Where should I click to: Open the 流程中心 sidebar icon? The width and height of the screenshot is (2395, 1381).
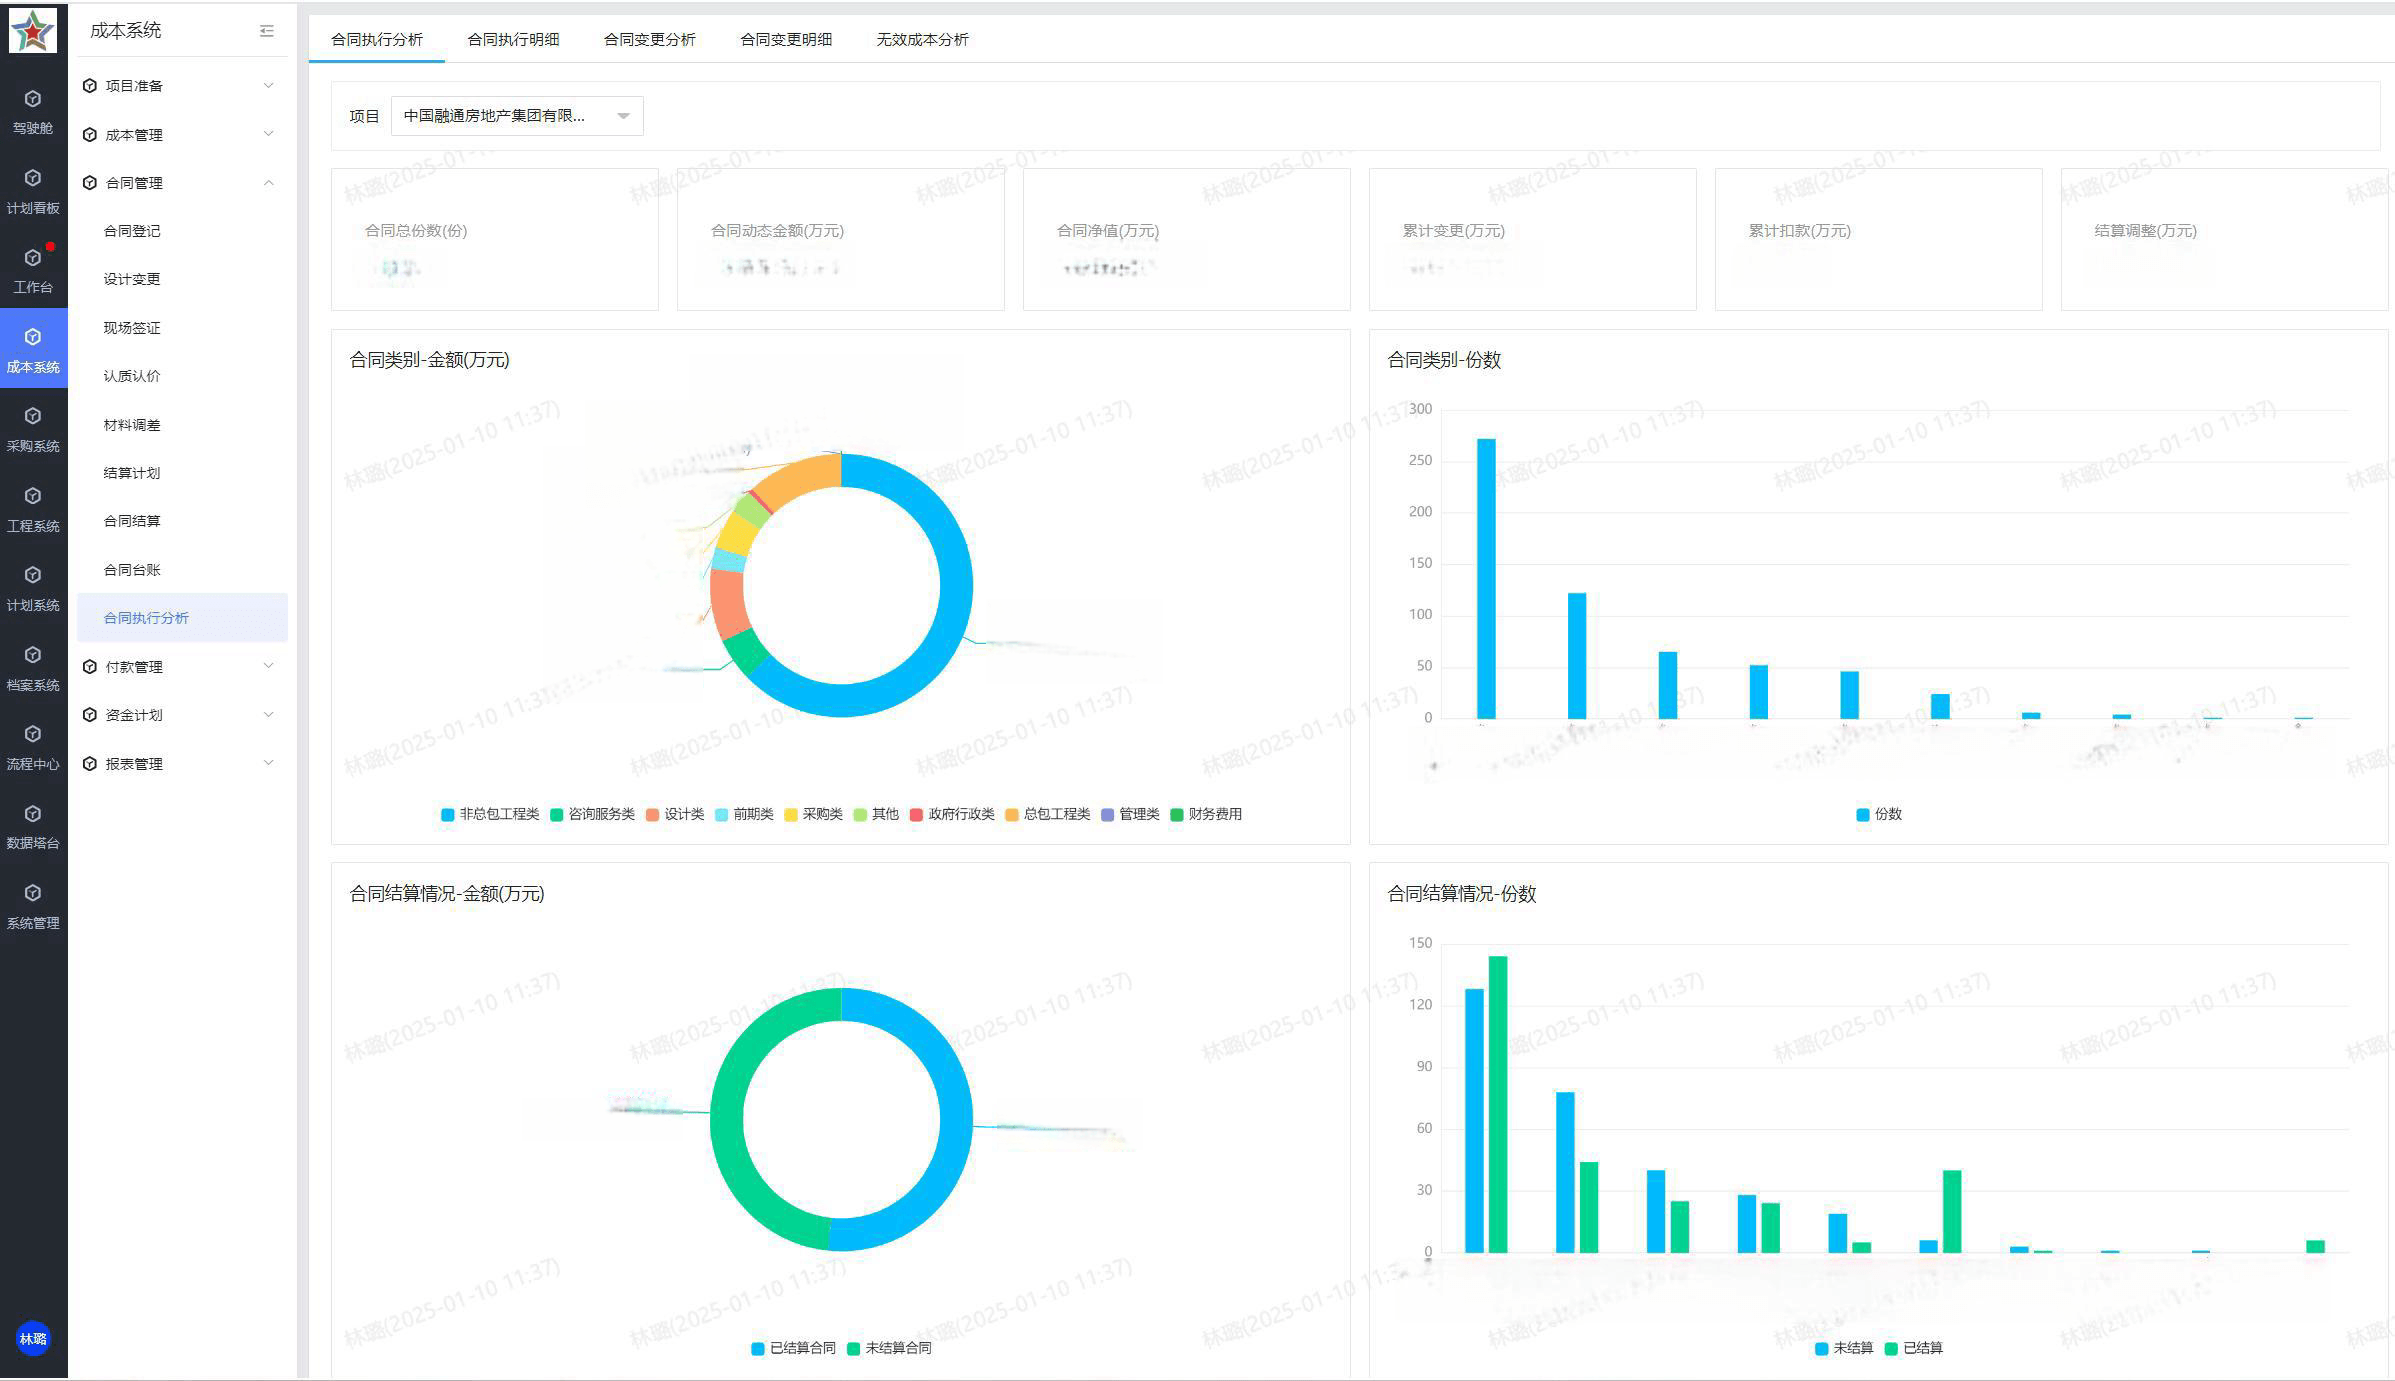[33, 746]
